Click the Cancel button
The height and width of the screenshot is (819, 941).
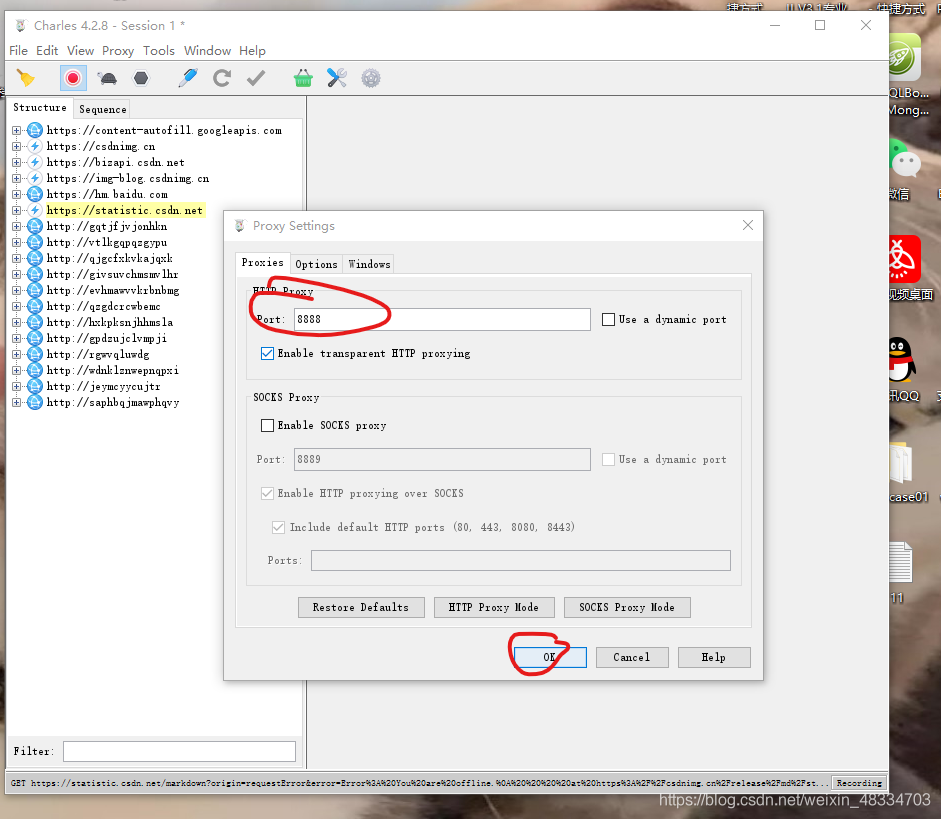632,658
